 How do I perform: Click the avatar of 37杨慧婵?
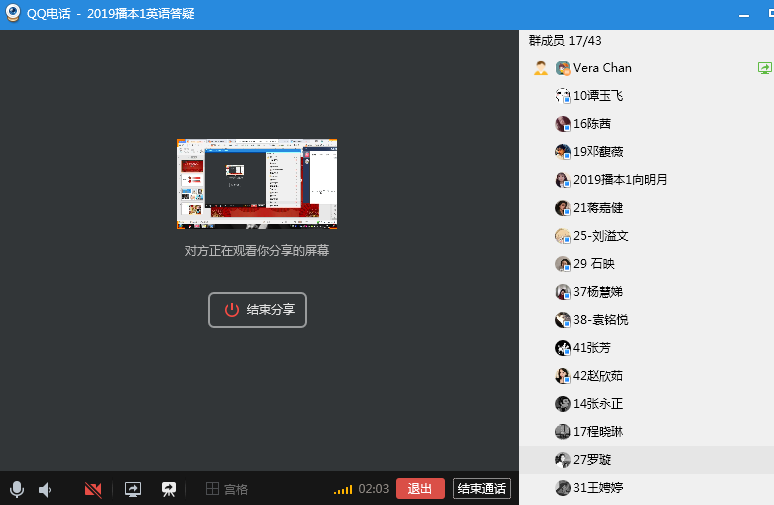coord(563,292)
